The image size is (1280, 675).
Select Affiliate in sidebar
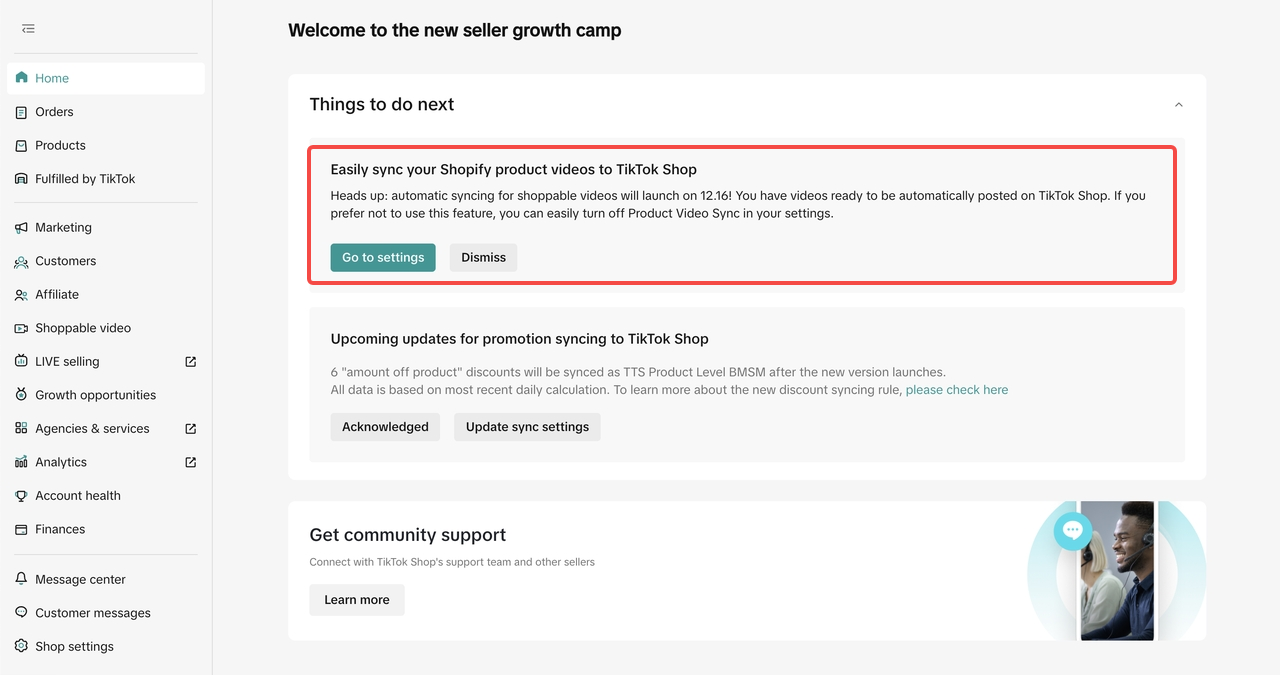coord(57,295)
